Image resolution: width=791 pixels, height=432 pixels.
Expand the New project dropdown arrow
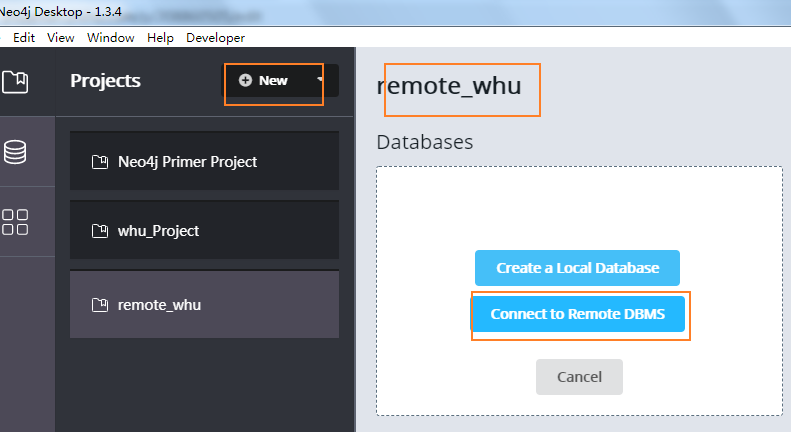(x=320, y=80)
